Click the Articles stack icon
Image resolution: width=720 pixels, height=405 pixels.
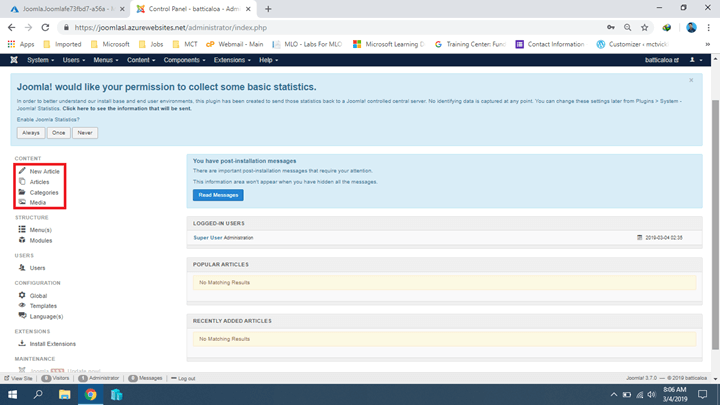tap(22, 181)
